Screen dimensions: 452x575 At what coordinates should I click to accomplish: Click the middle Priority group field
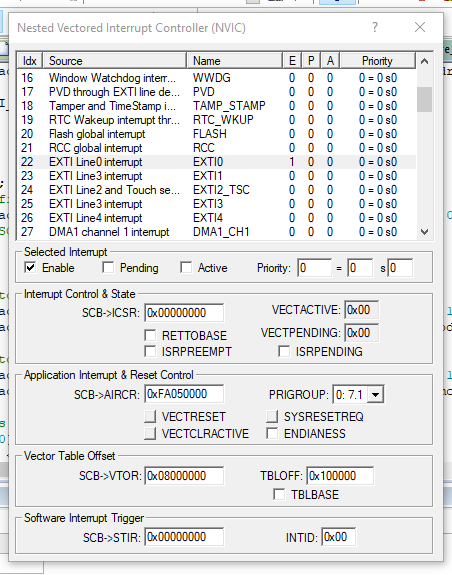coord(360,268)
